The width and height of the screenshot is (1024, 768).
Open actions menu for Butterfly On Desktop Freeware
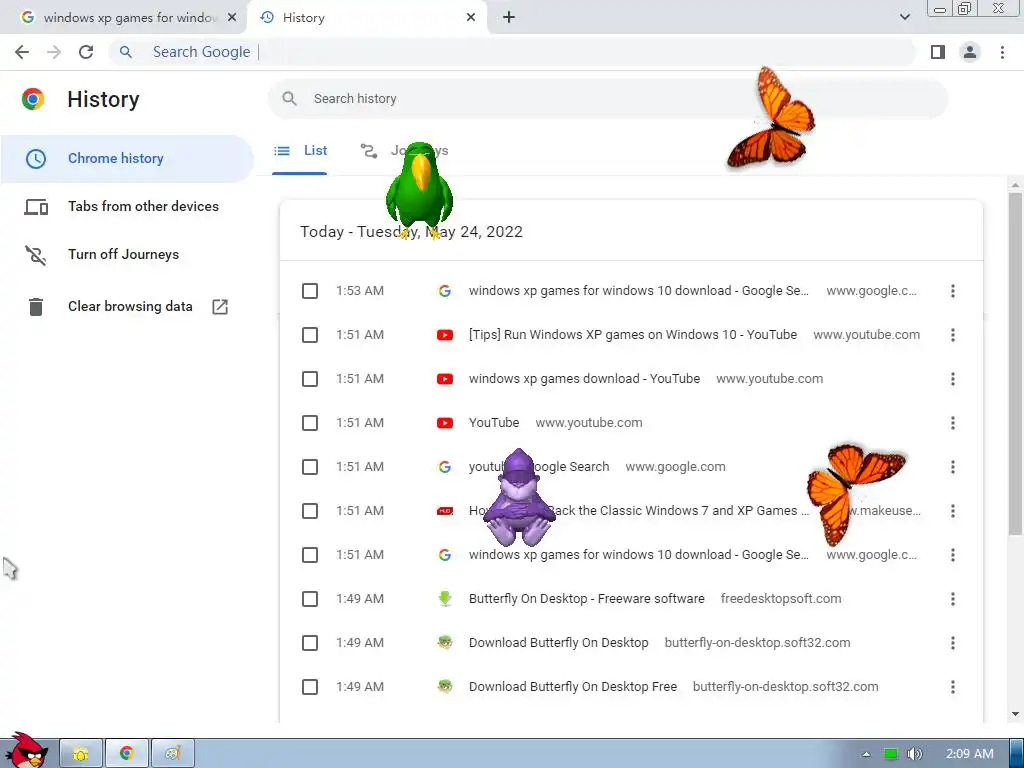coord(953,599)
